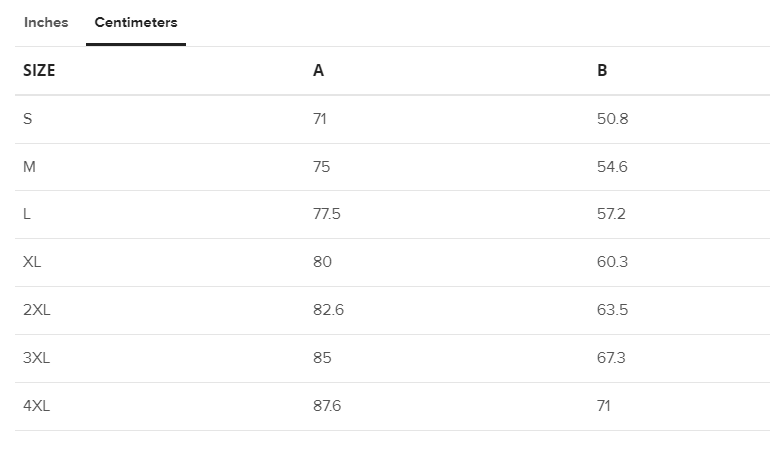Click the 54.6 value in M row
This screenshot has height=451, width=770.
point(612,167)
